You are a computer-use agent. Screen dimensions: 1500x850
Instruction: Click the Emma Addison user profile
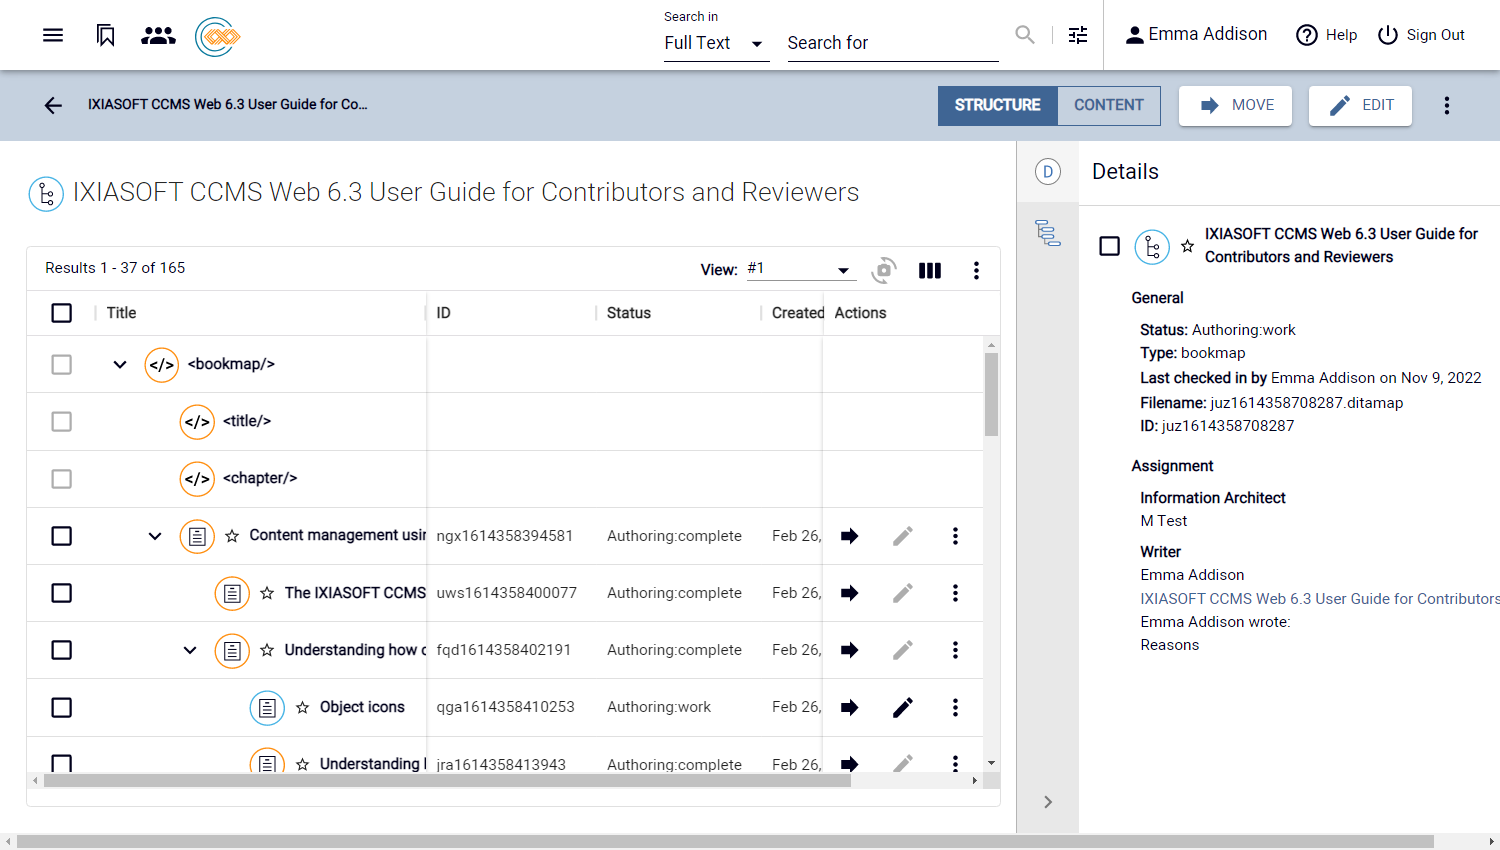(x=1196, y=35)
